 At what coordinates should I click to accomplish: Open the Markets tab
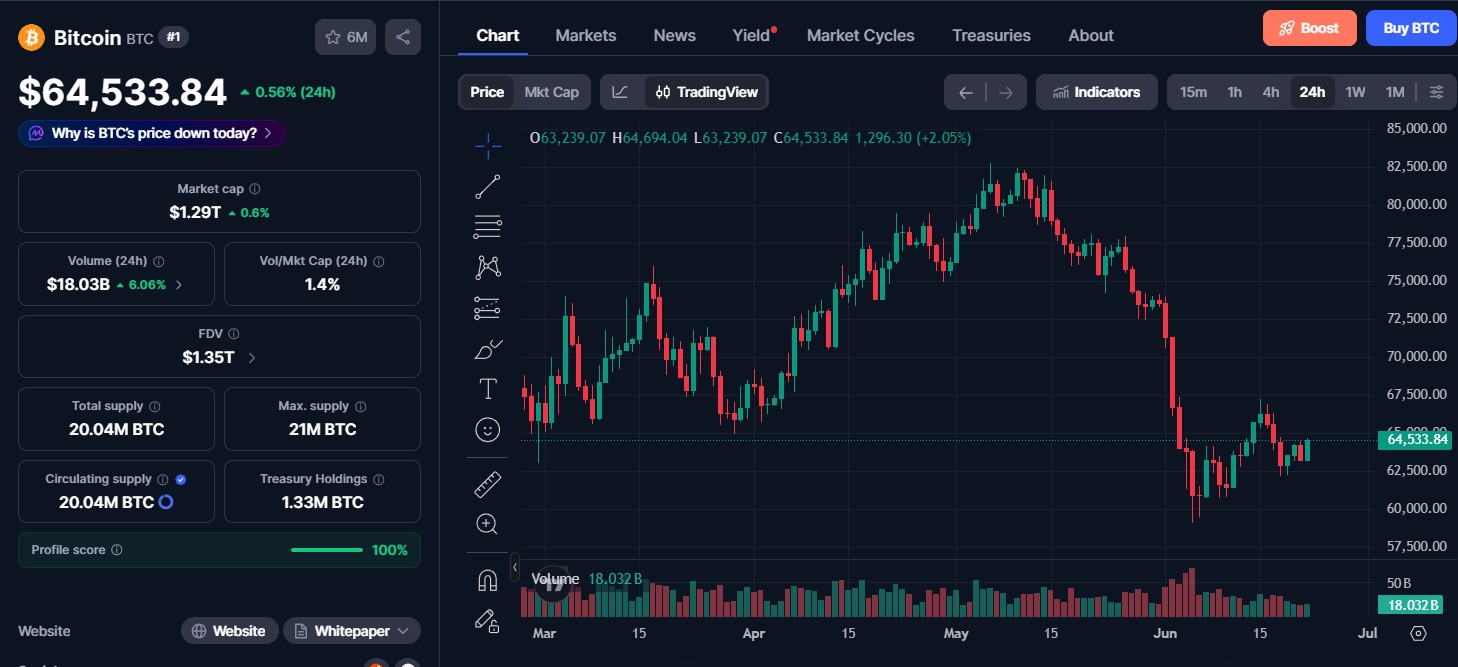(x=586, y=35)
